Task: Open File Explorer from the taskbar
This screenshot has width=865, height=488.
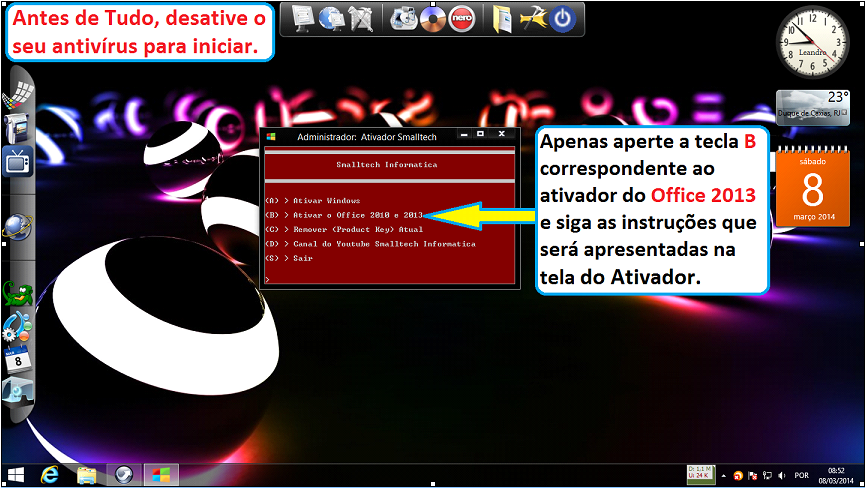Action: [87, 475]
